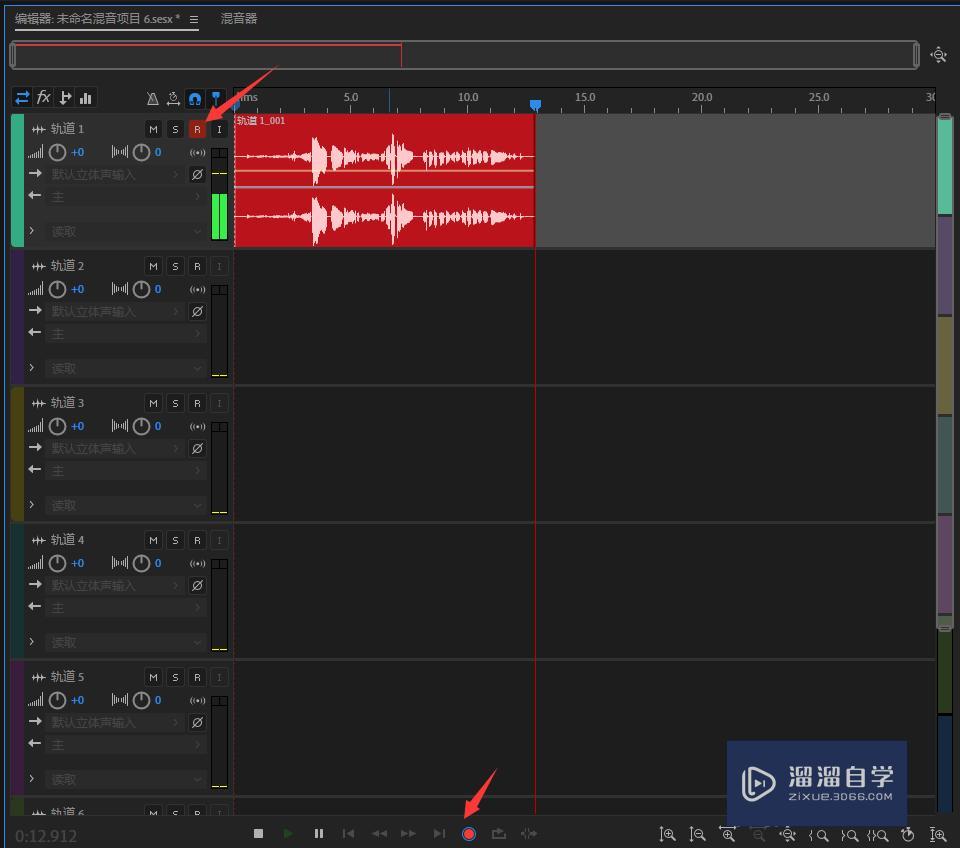Click the pan value of 轨道 4

(x=158, y=563)
